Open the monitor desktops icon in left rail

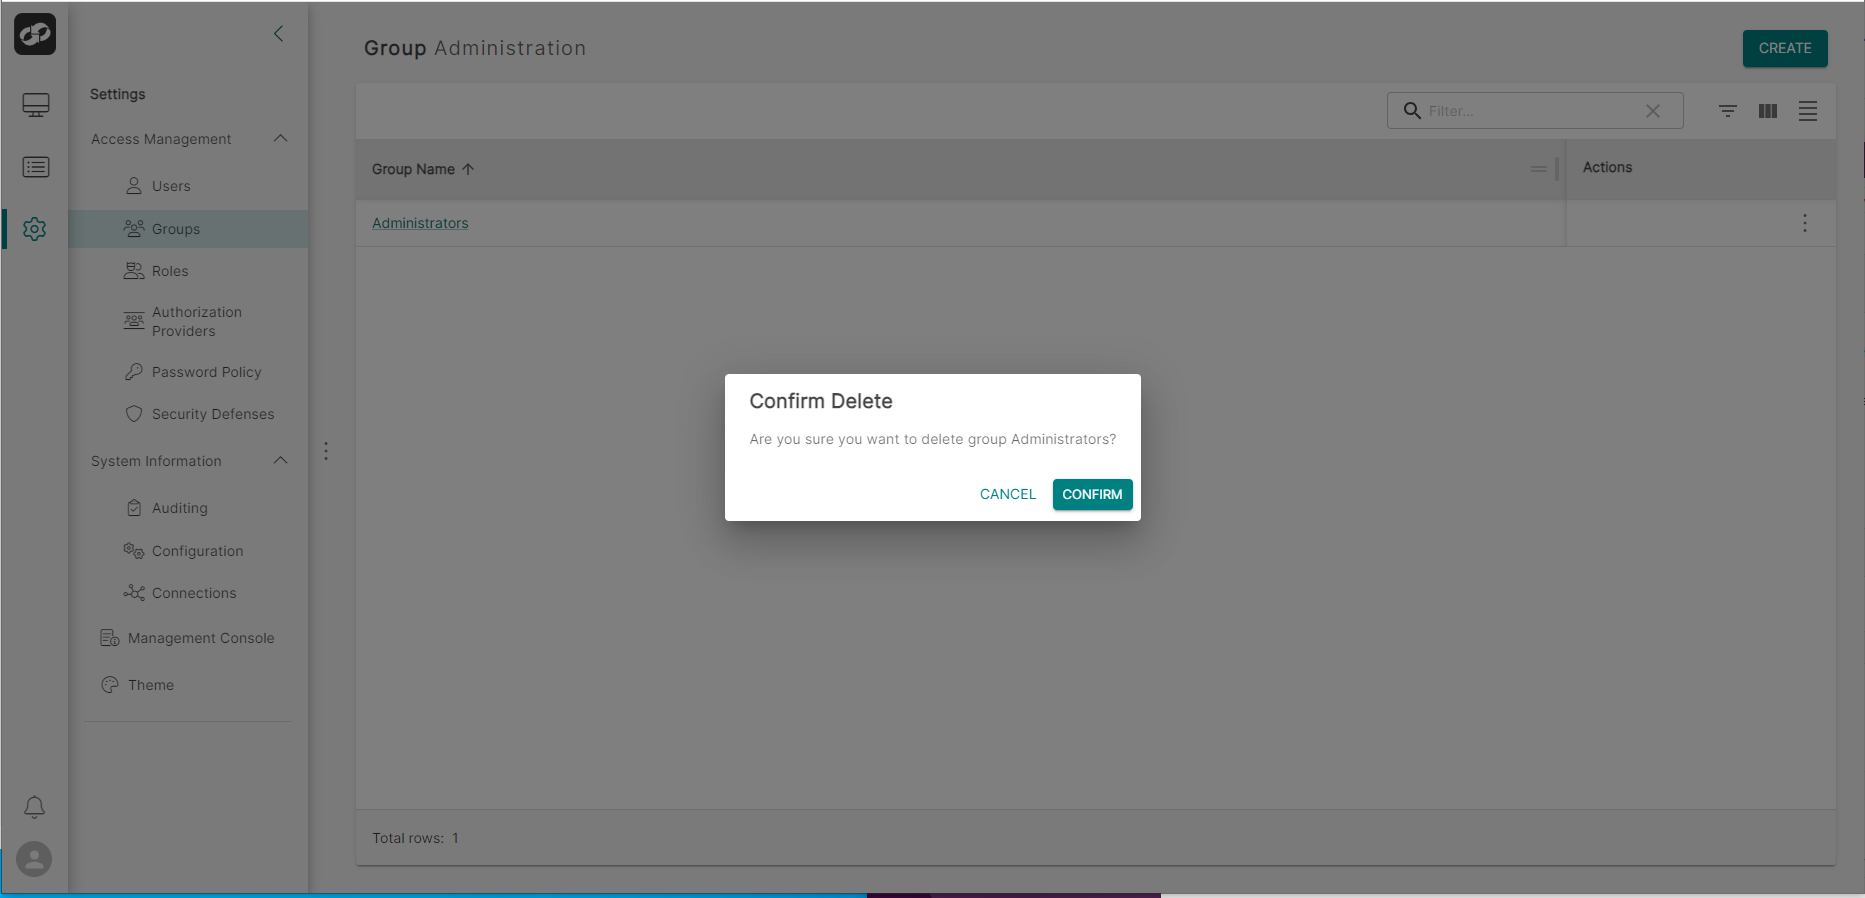(36, 105)
